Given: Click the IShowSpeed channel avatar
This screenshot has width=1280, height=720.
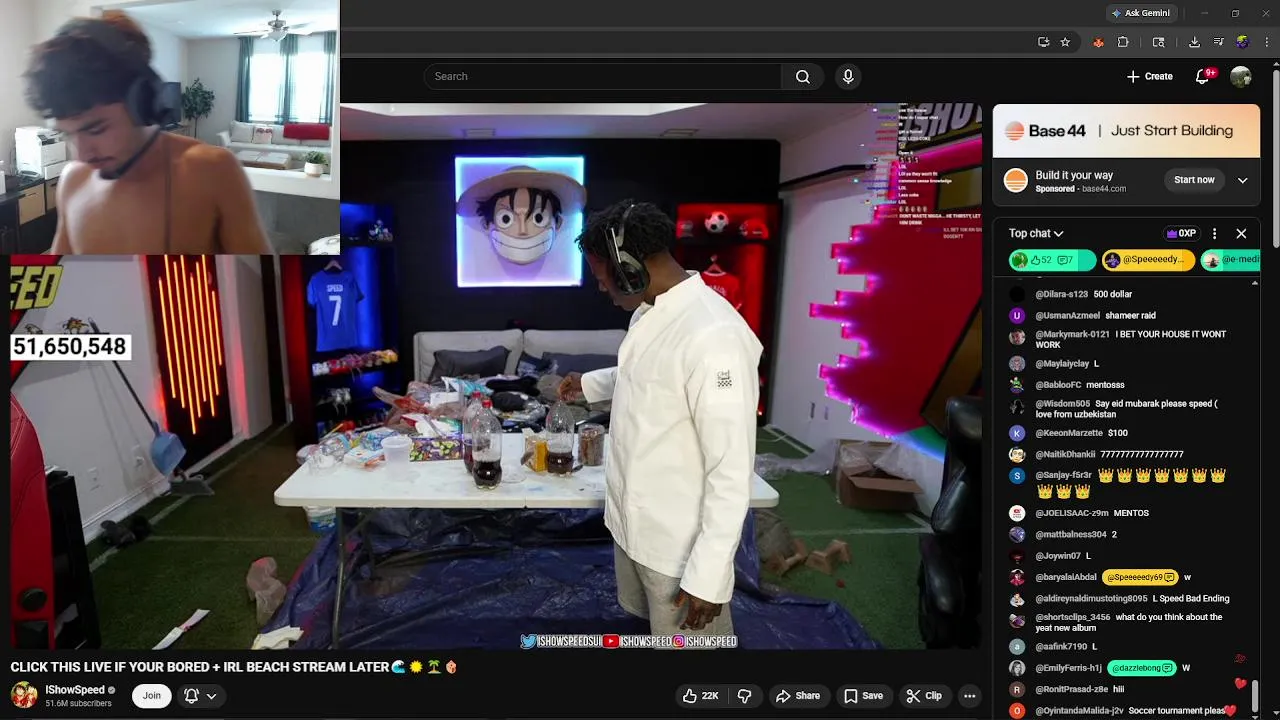Looking at the screenshot, I should (24, 695).
